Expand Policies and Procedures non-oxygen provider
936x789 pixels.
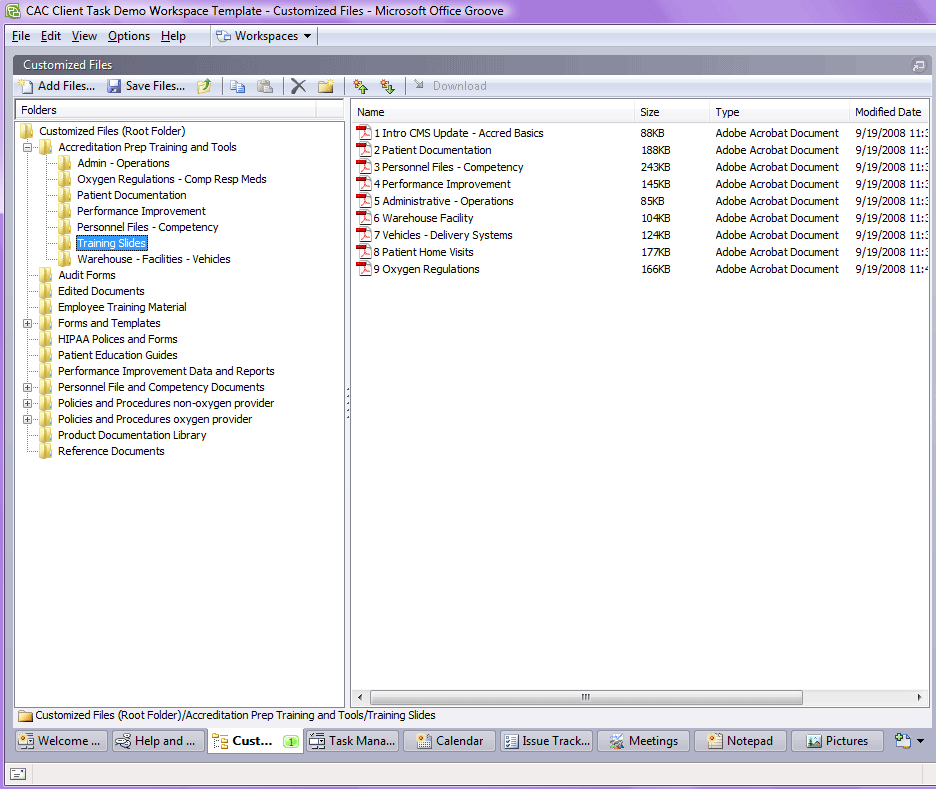pyautogui.click(x=27, y=403)
